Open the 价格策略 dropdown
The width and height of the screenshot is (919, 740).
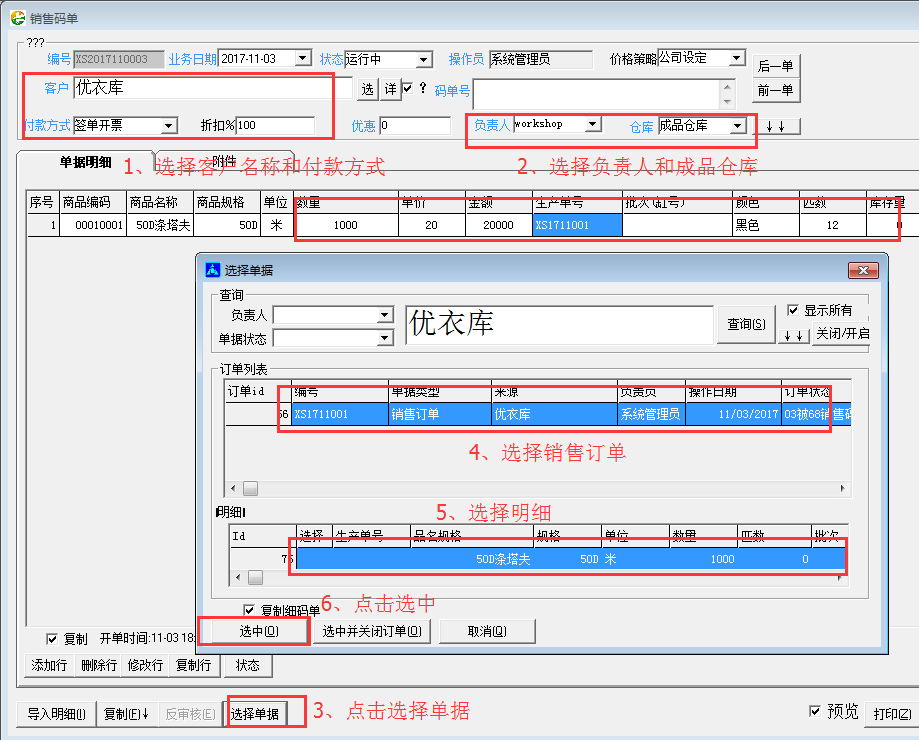coord(737,58)
